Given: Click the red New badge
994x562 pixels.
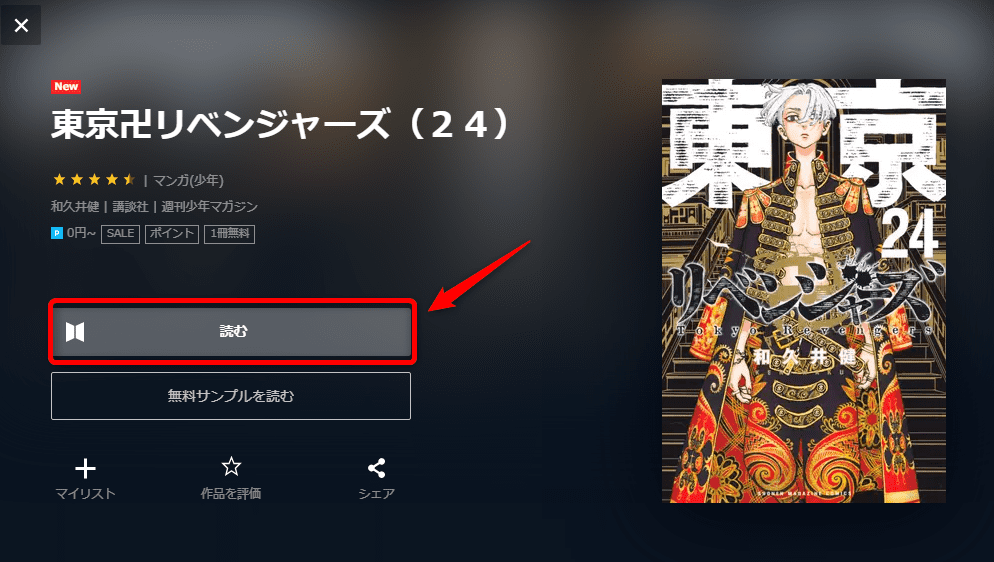Looking at the screenshot, I should tap(66, 87).
